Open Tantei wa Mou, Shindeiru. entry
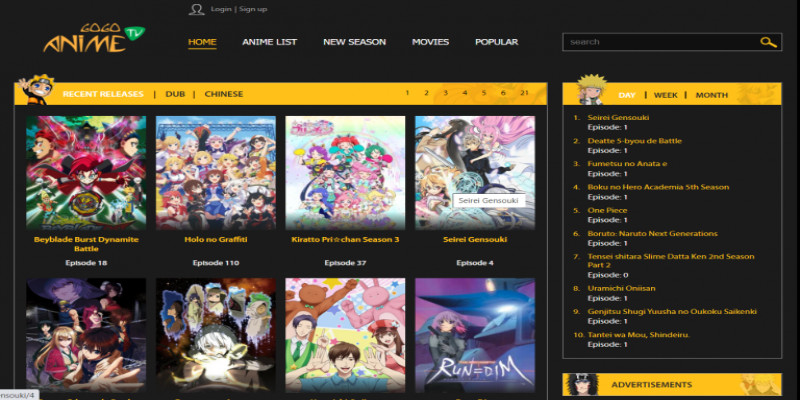Viewport: 800px width, 400px height. click(638, 335)
